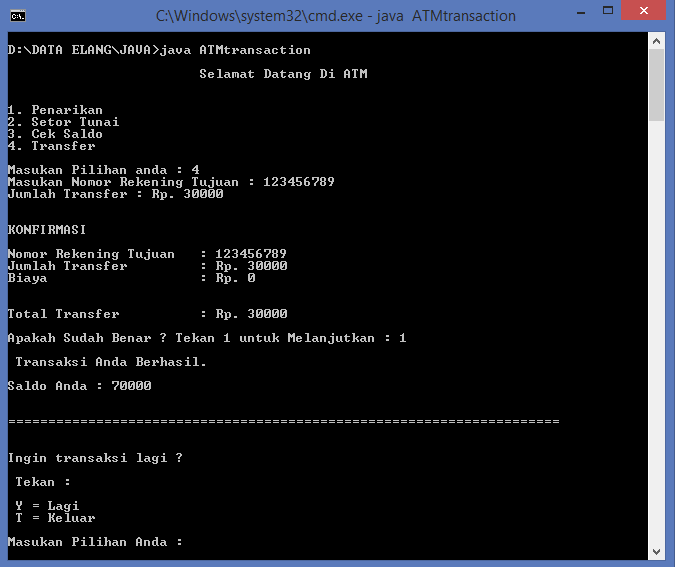Viewport: 675px width, 567px height.
Task: Click 'Apakah Sudah Benar ?' prompt line
Action: pyautogui.click(x=207, y=338)
